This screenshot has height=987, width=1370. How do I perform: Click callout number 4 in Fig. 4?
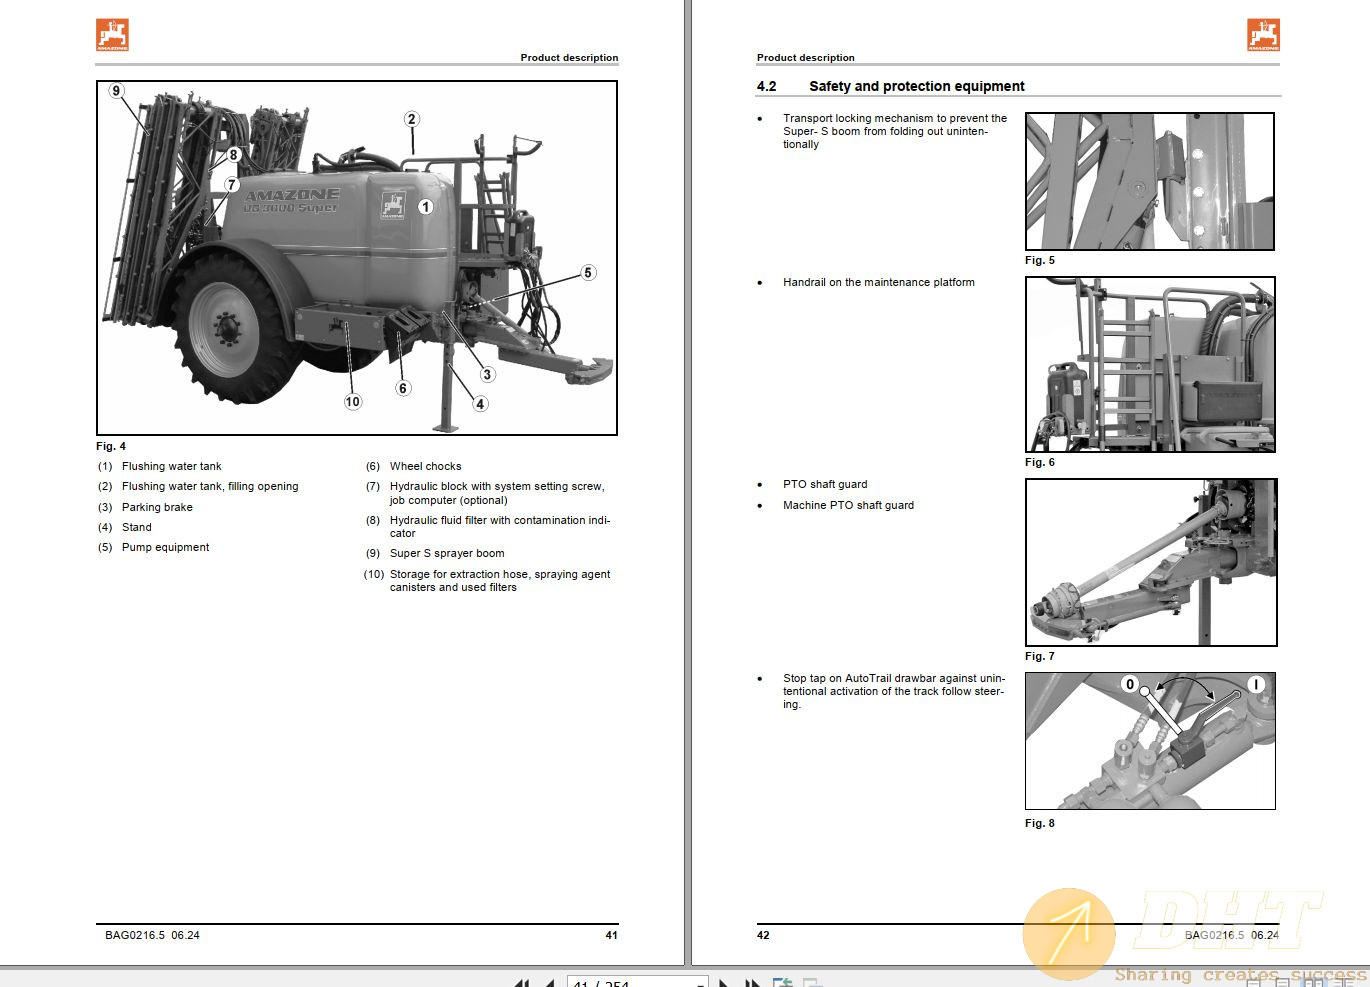click(x=480, y=404)
